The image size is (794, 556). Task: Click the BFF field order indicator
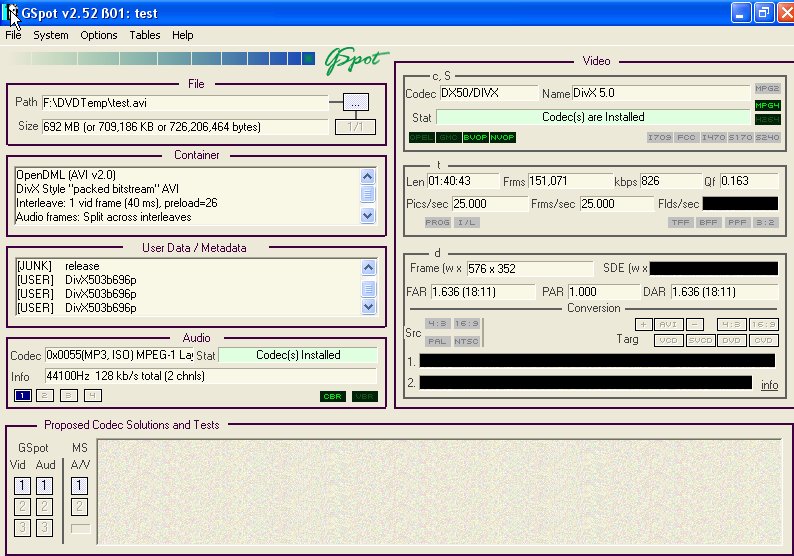(x=708, y=222)
